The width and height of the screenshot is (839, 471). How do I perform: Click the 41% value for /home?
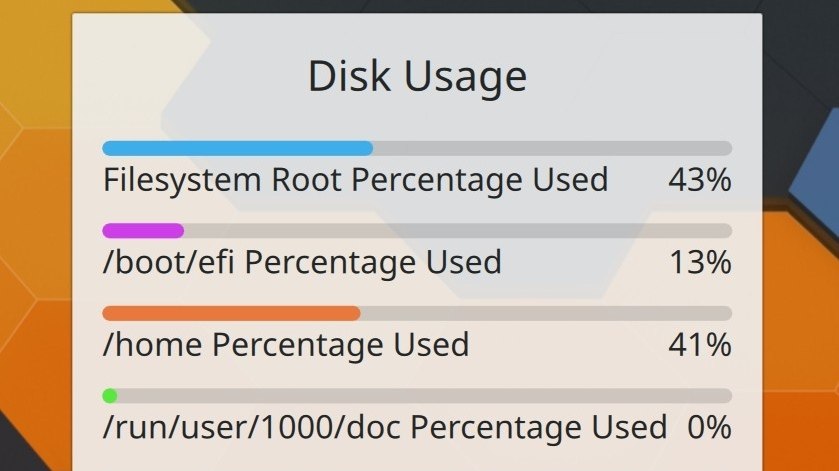(x=699, y=345)
